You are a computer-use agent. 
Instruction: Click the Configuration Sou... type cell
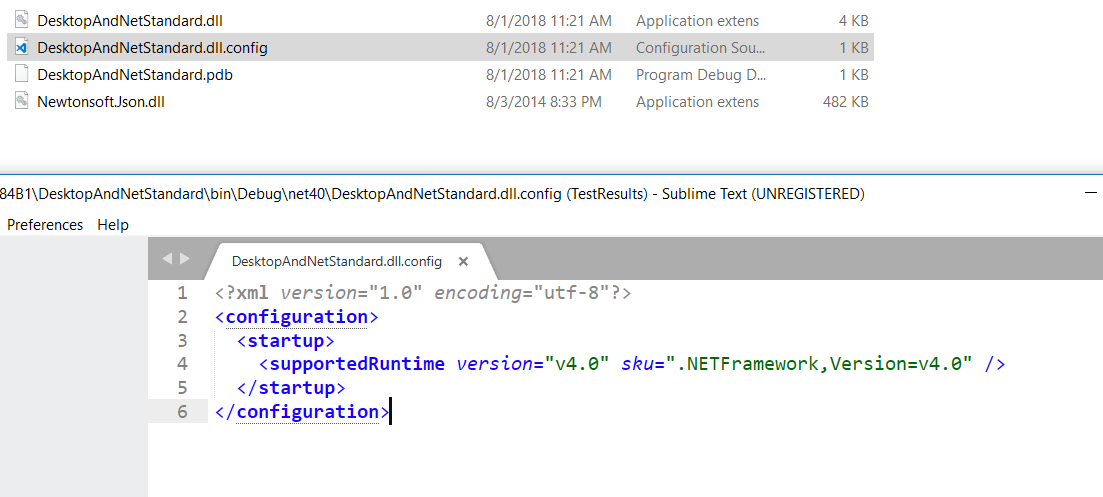tap(701, 48)
